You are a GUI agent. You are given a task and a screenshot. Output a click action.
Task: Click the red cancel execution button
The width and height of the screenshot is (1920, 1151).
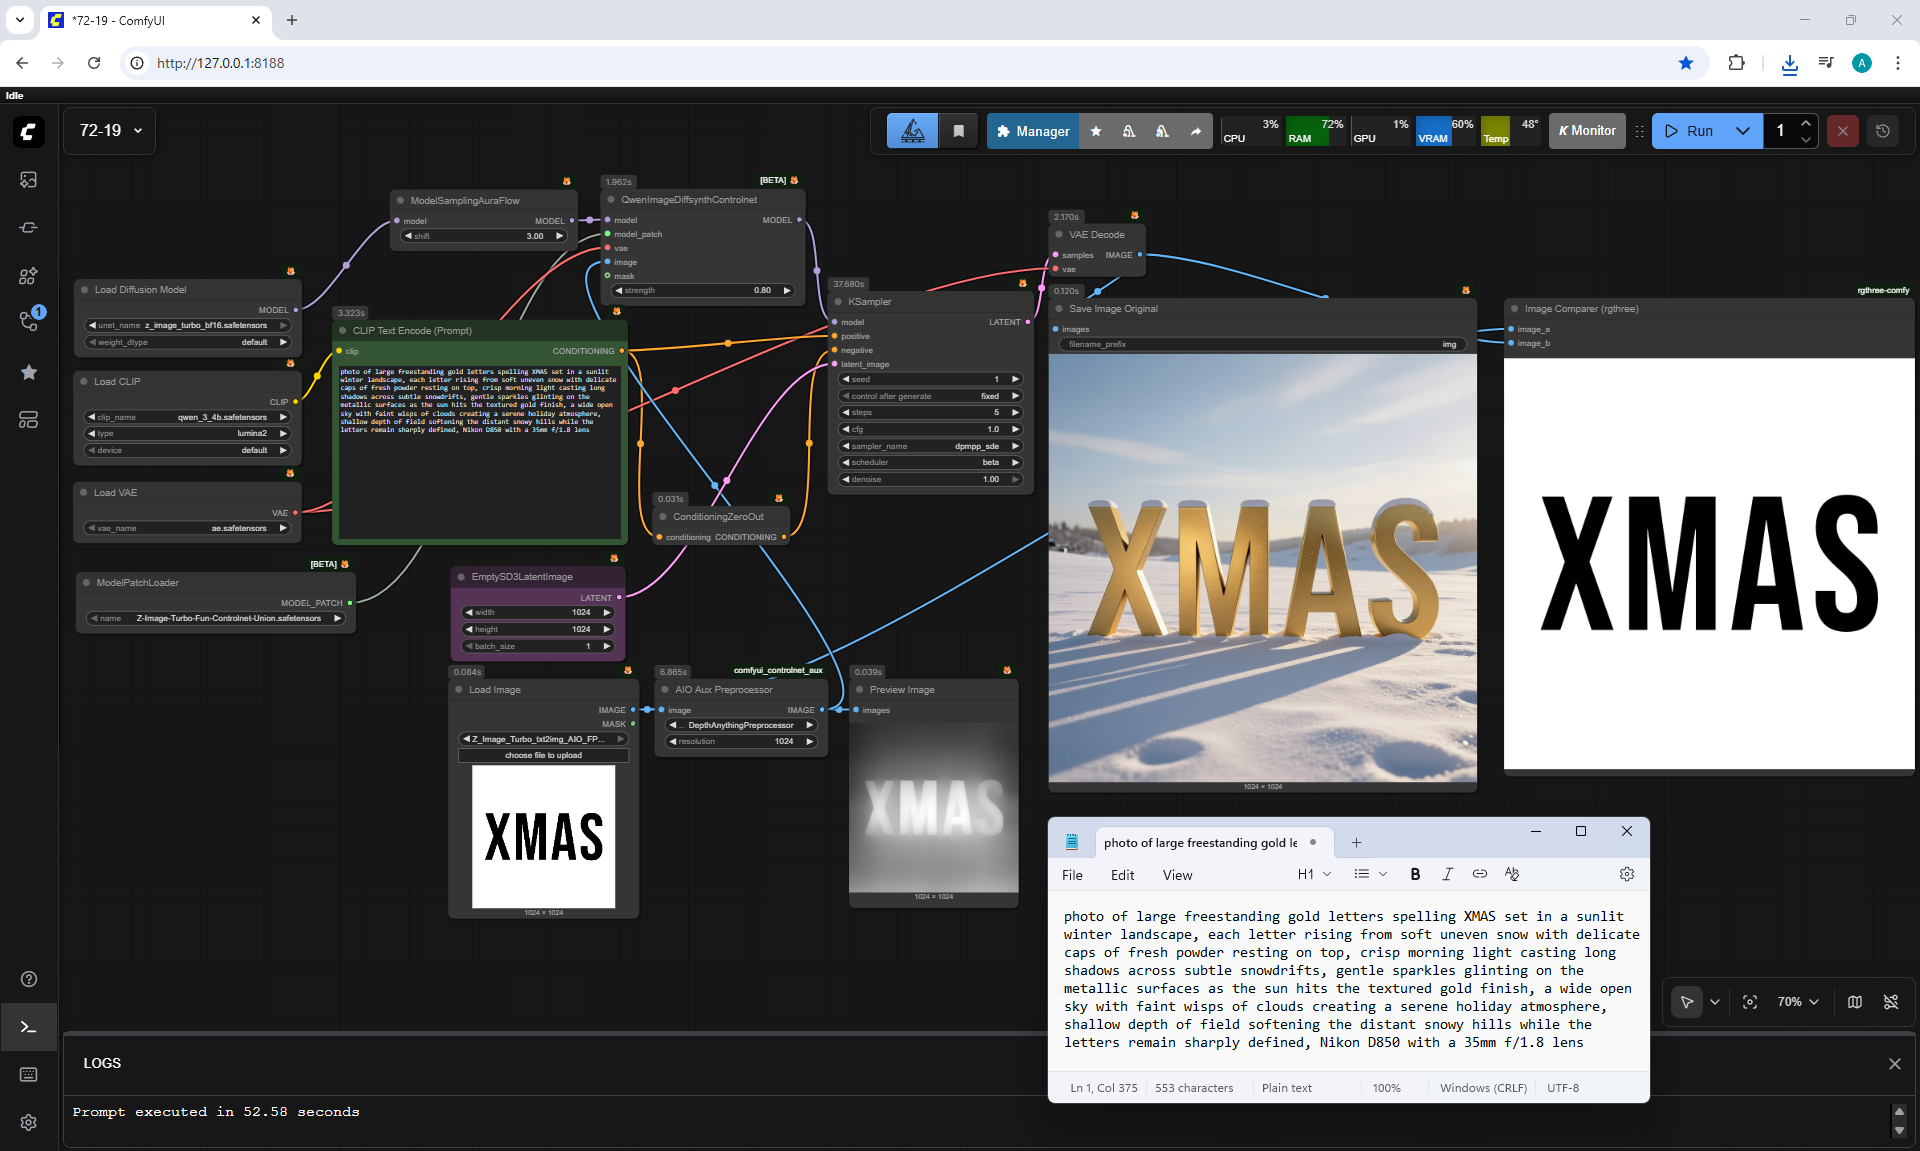pyautogui.click(x=1842, y=131)
